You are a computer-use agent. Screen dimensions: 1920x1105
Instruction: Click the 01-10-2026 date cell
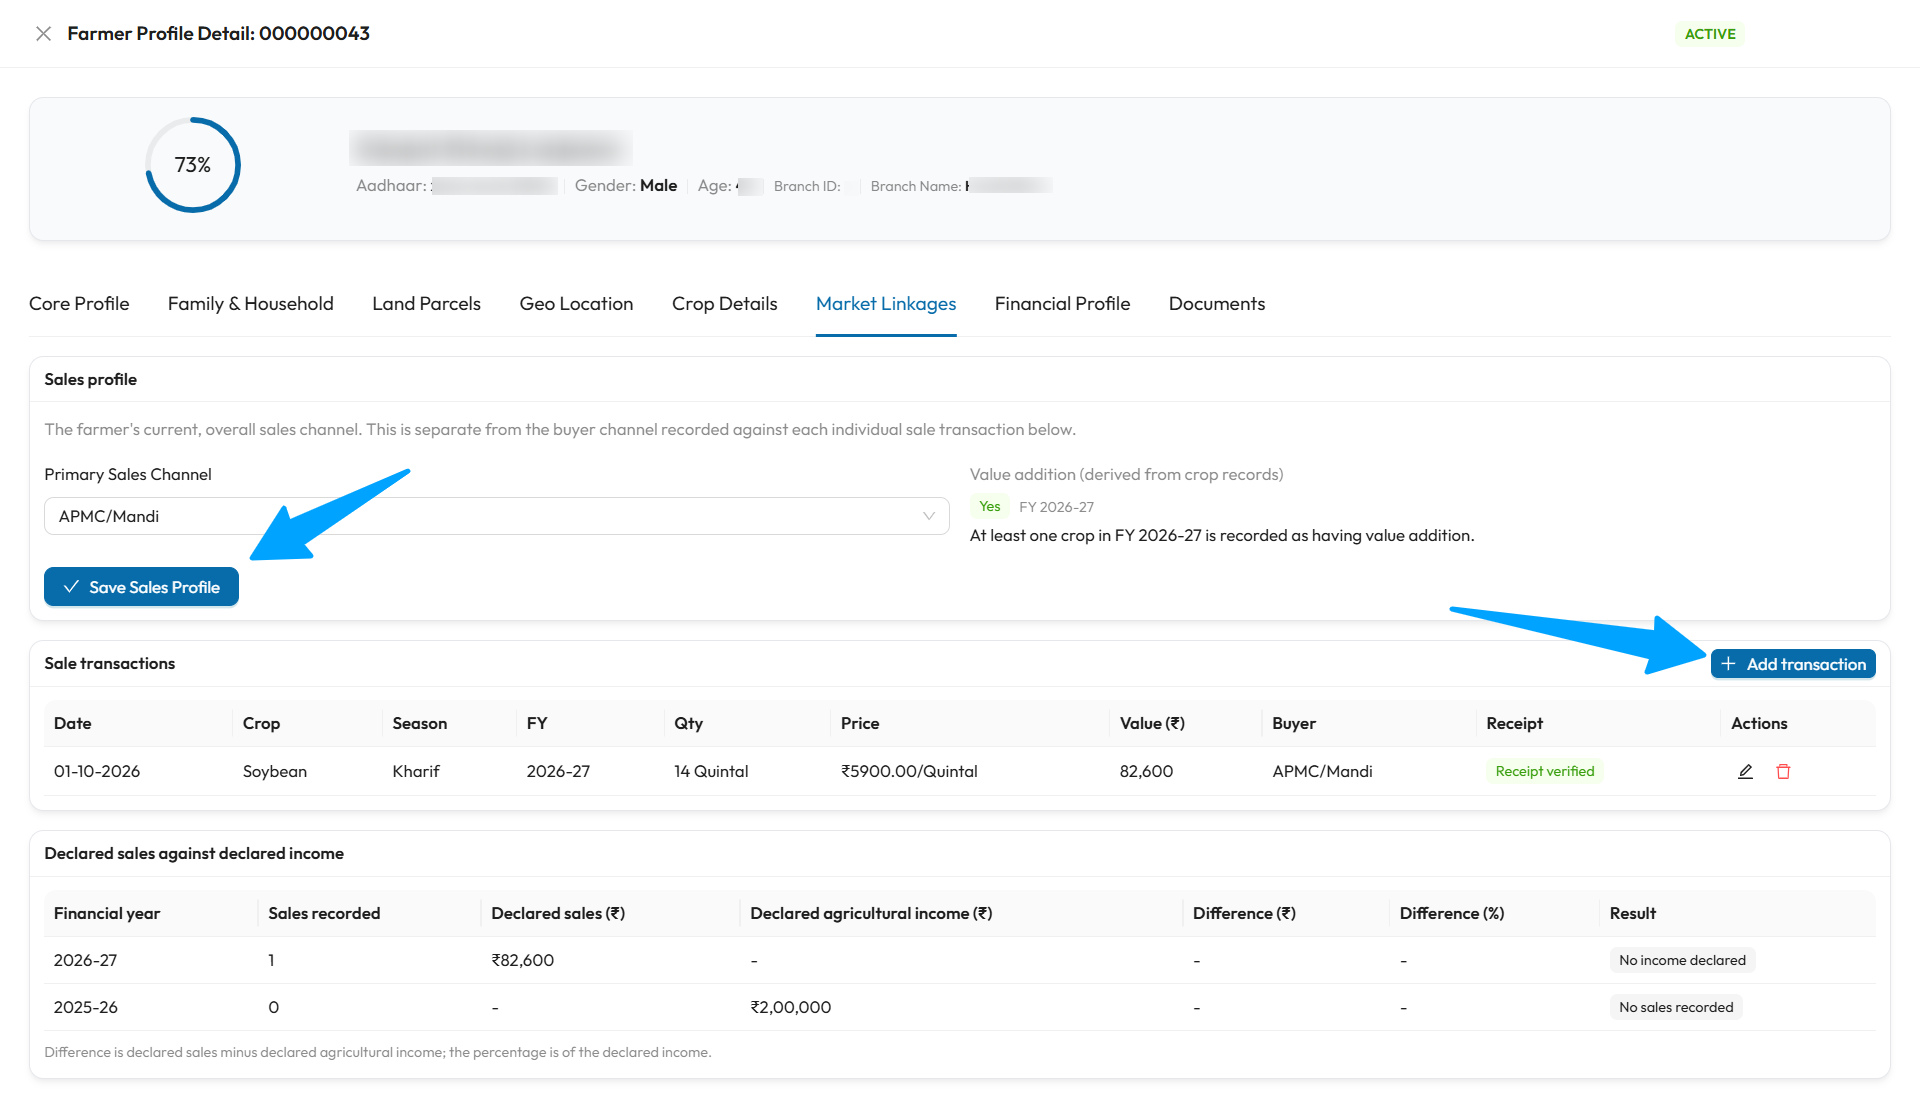(97, 772)
